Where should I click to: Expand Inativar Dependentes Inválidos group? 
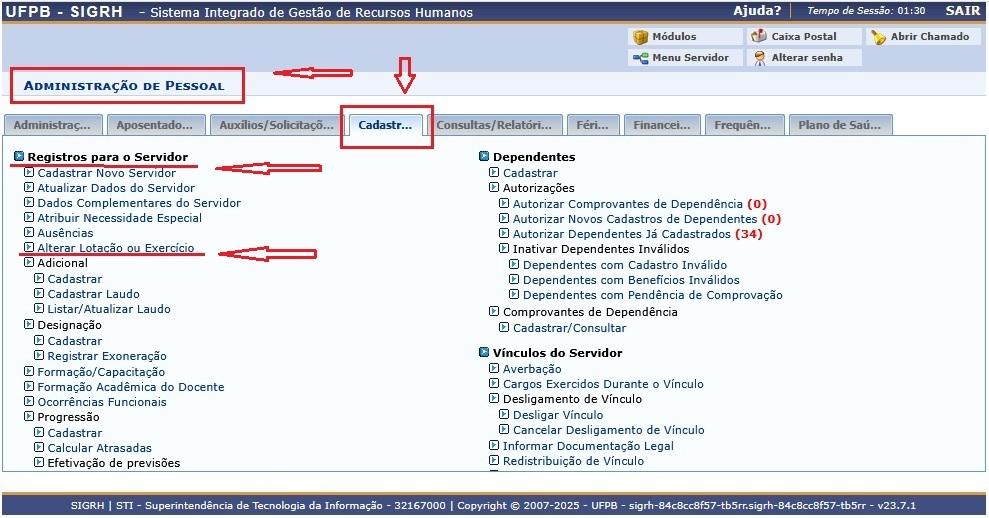click(x=504, y=249)
